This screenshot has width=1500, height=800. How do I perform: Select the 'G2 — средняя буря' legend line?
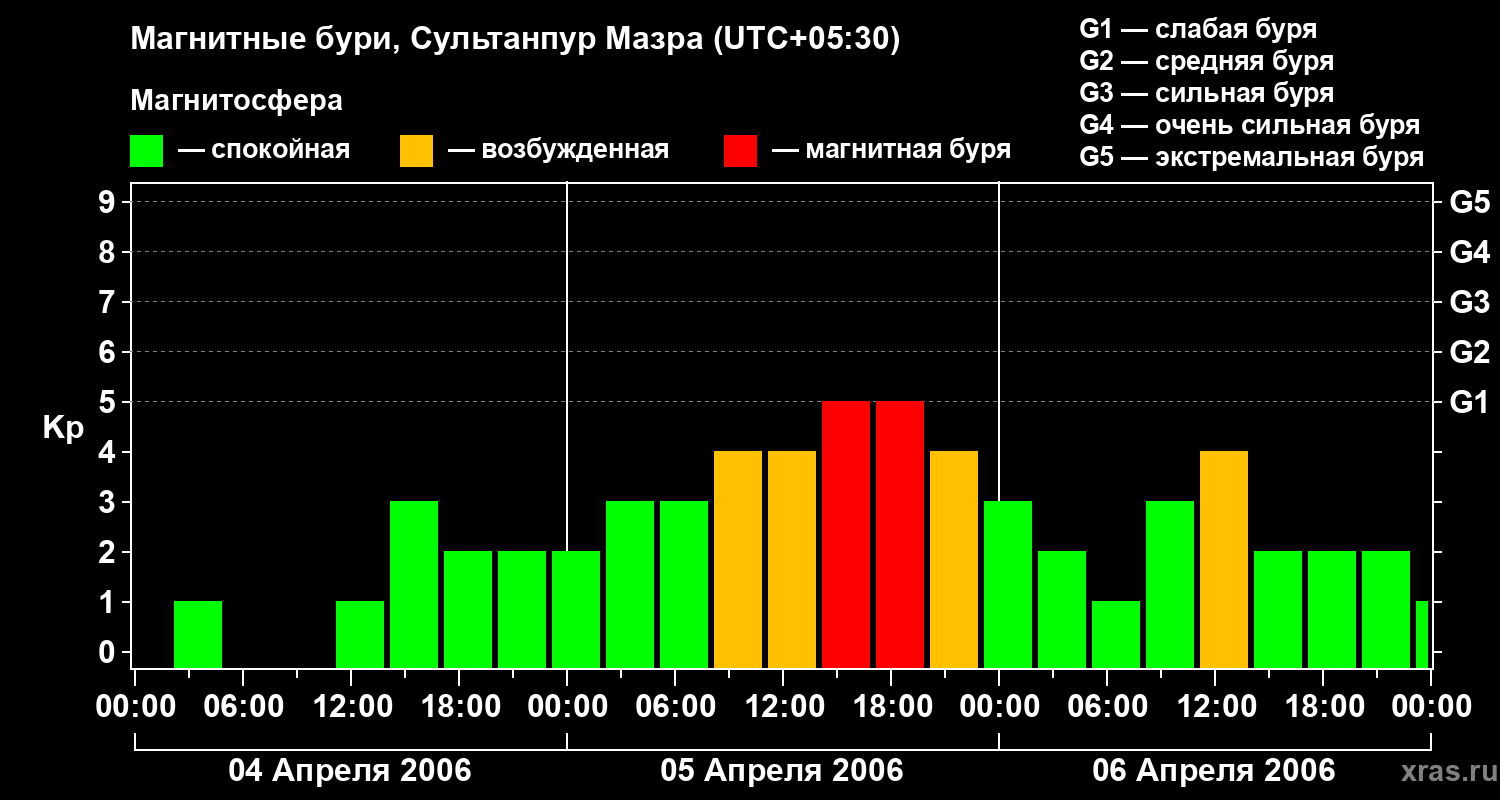click(1207, 61)
